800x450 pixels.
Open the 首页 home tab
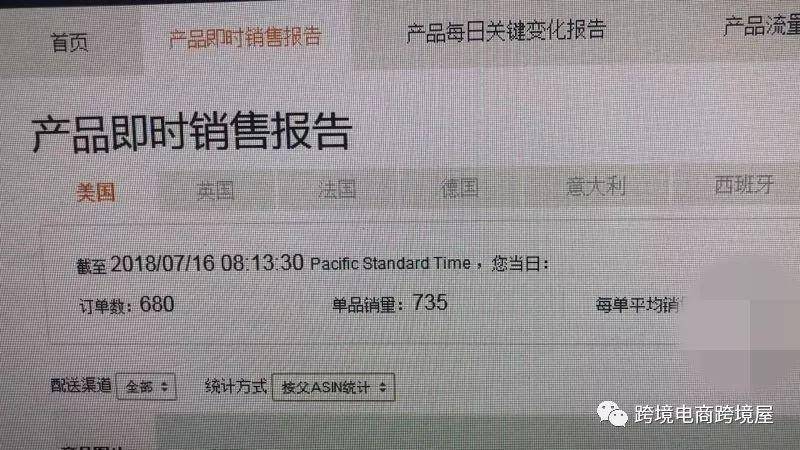pos(69,42)
